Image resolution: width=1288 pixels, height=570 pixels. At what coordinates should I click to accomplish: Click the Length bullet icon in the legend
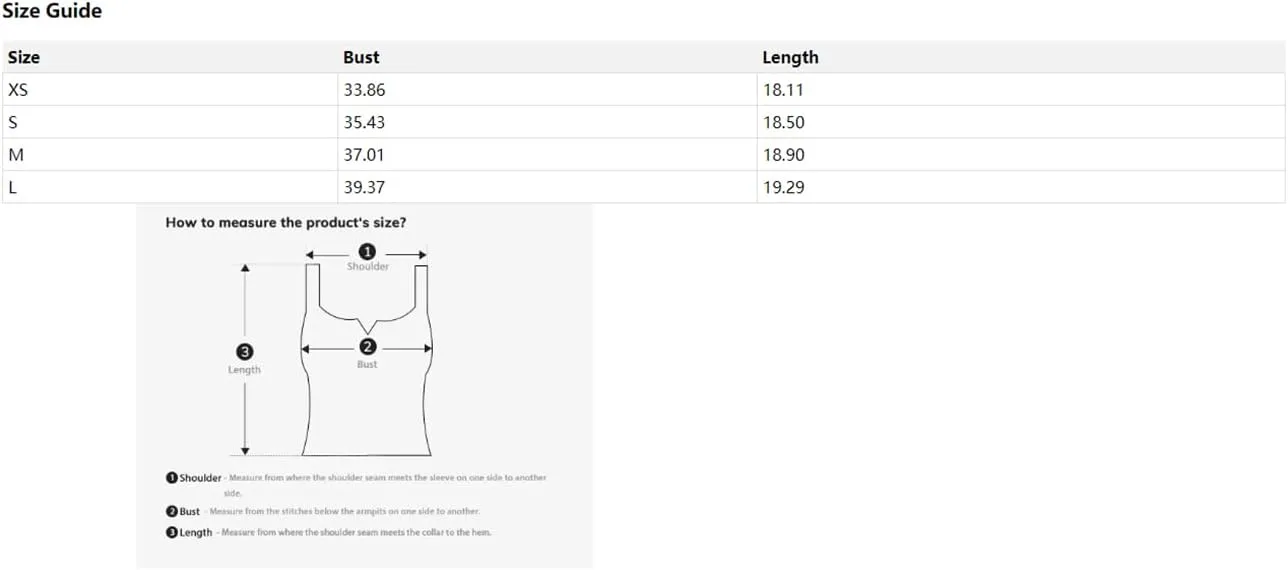click(172, 532)
